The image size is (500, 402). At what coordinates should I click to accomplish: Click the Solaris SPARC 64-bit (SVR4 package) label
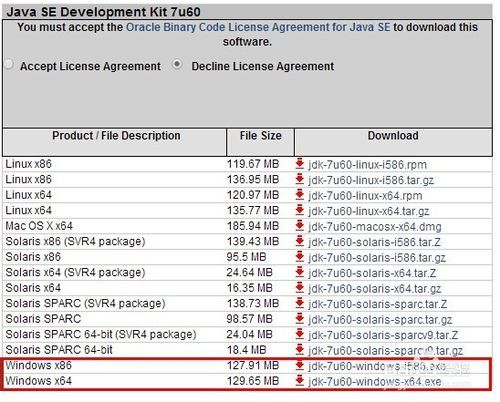pos(101,334)
